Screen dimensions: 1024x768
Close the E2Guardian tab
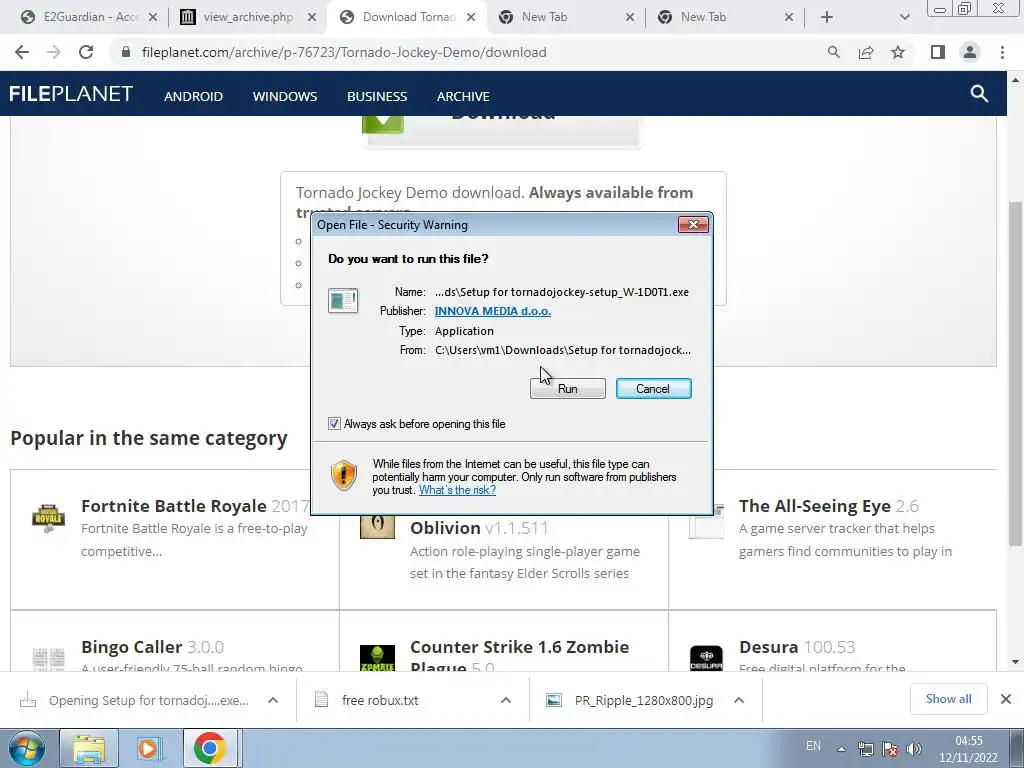coord(153,17)
